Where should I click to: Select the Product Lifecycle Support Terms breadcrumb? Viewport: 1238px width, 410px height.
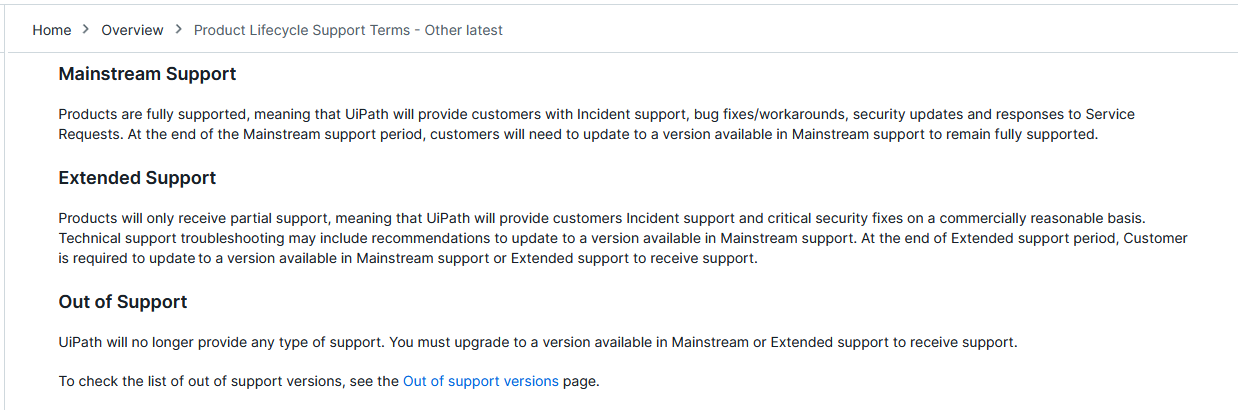[x=348, y=30]
